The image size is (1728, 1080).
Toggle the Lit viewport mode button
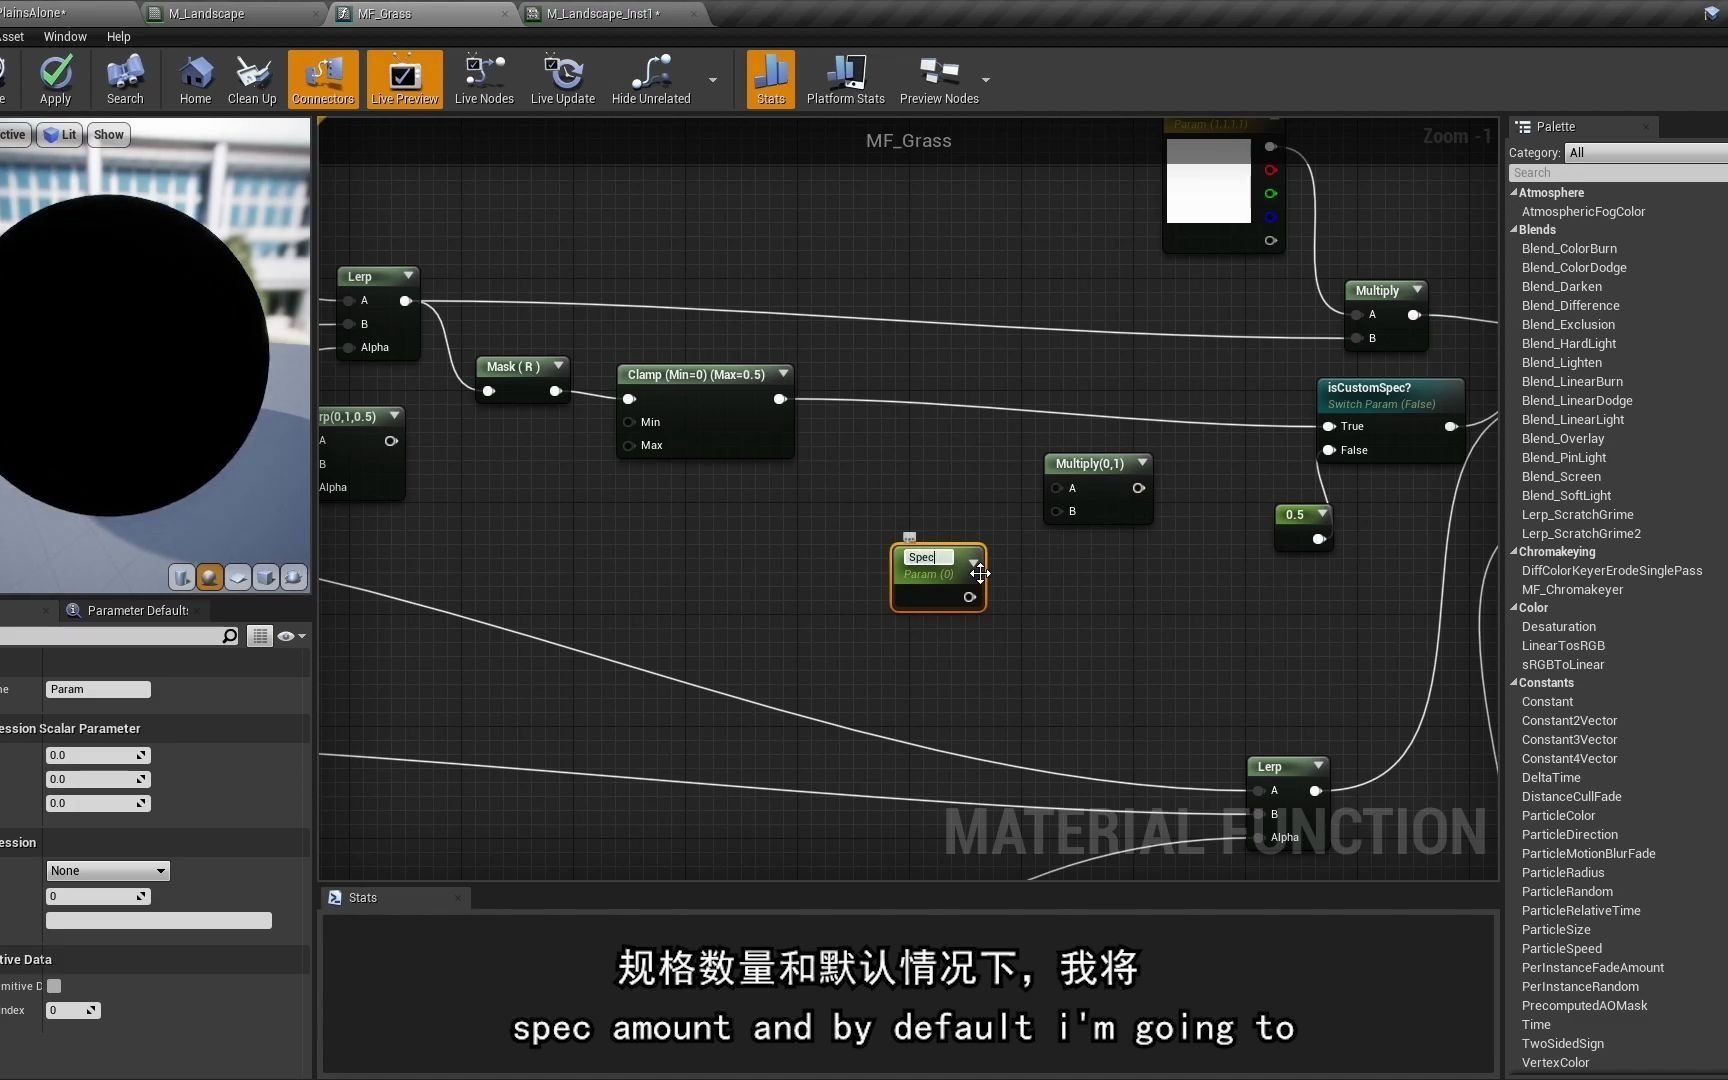pos(60,134)
